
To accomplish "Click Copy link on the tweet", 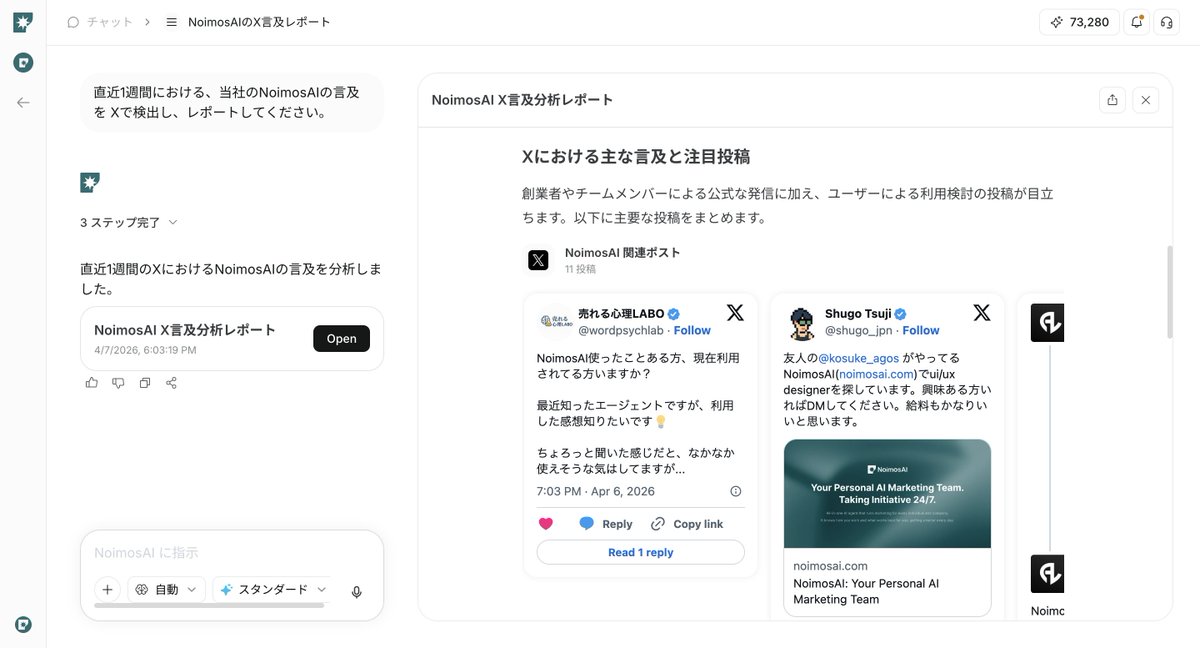I will [687, 524].
